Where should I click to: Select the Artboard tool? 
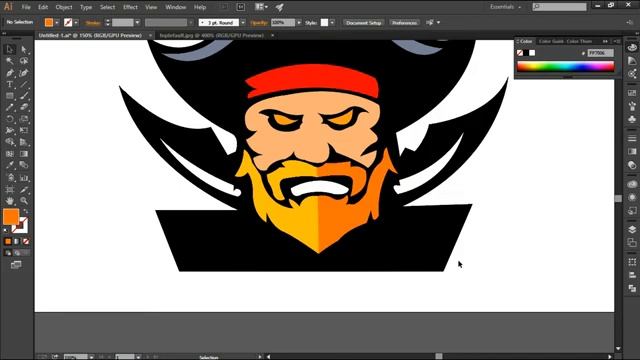10,190
